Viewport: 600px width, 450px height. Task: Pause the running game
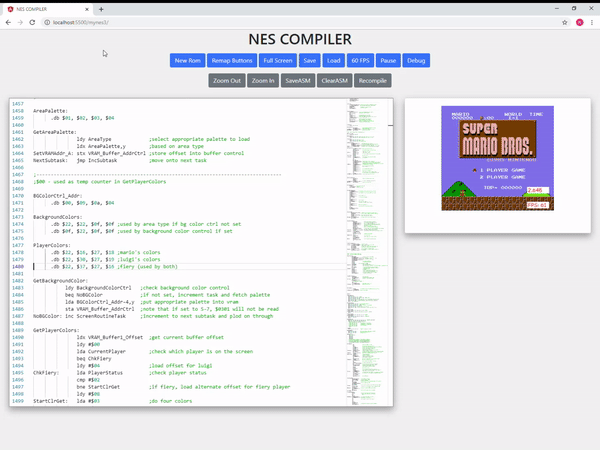(x=388, y=60)
